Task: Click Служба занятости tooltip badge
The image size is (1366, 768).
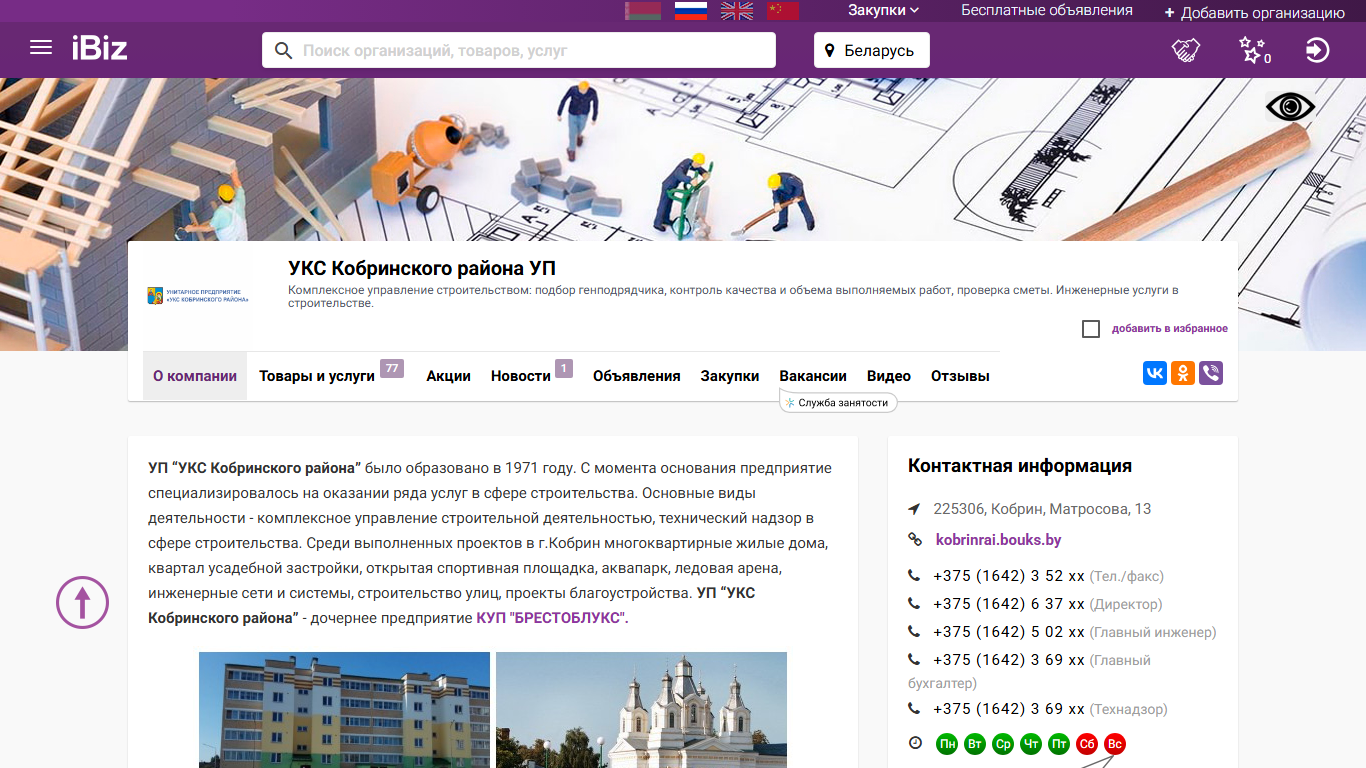Action: point(838,402)
